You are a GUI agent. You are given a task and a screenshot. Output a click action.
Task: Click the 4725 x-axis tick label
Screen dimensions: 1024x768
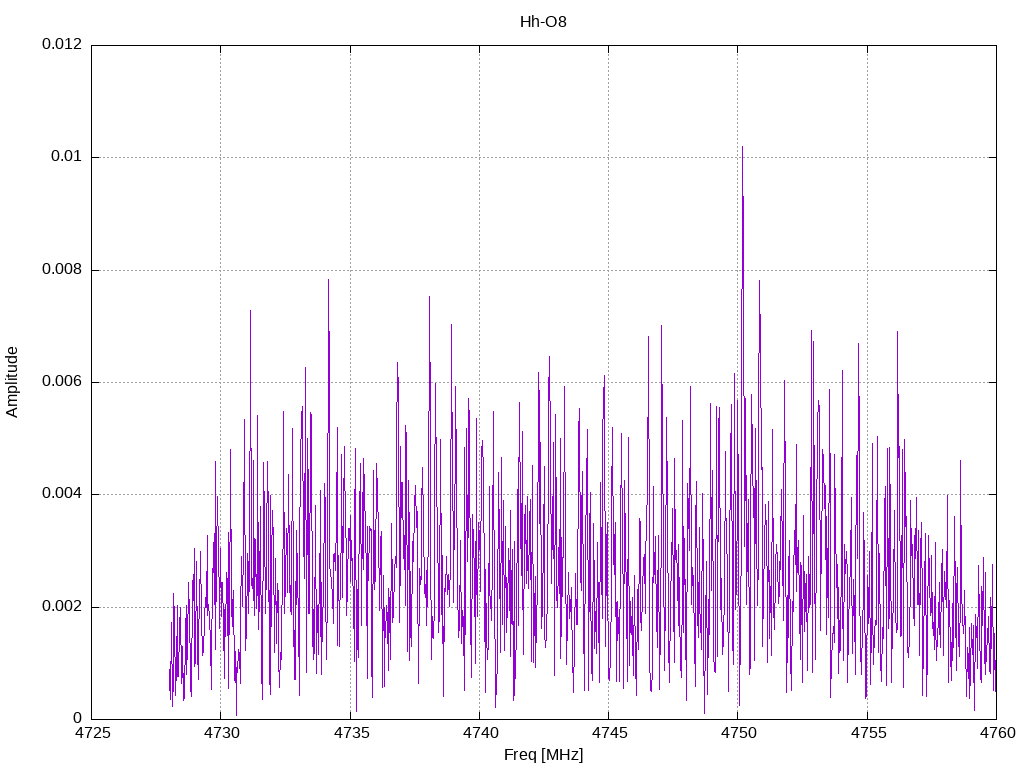click(91, 733)
